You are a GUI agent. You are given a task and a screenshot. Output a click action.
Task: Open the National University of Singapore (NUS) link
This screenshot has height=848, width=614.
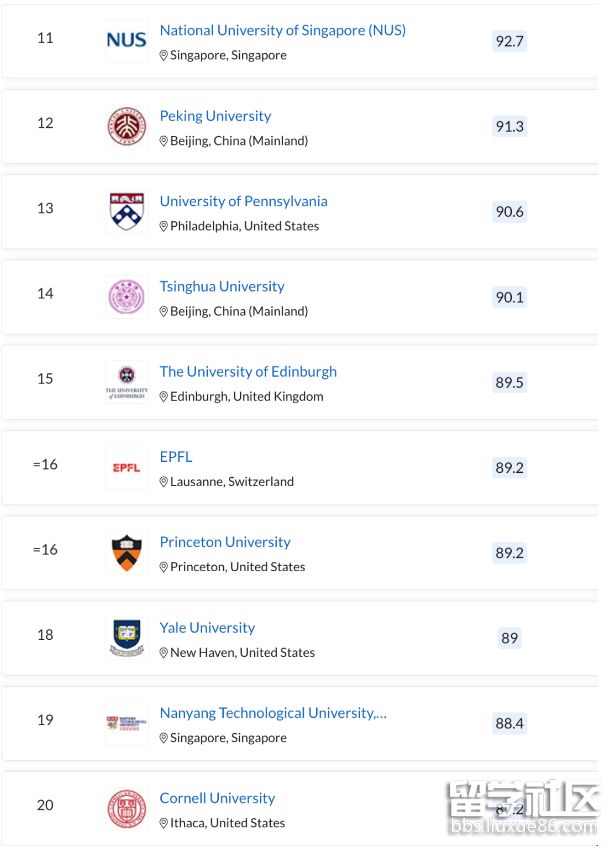(283, 30)
